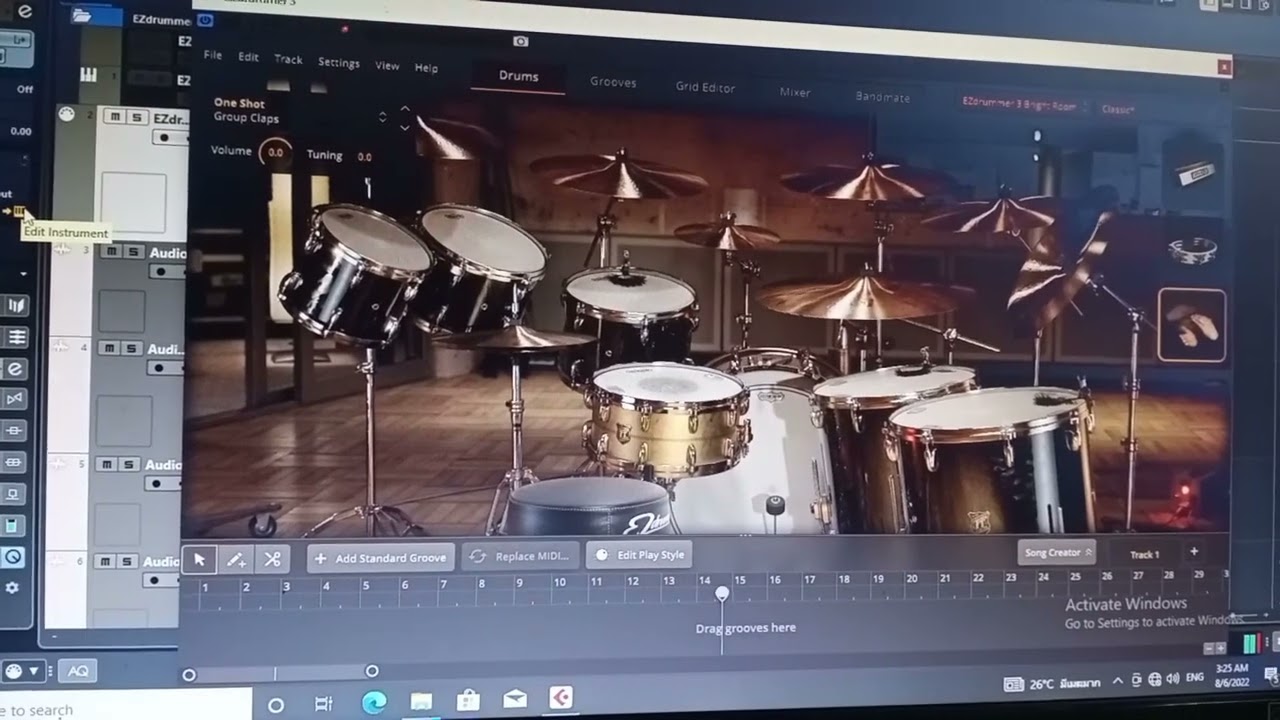Image resolution: width=1280 pixels, height=720 pixels.
Task: Toggle the AQ button in Cubase
Action: point(77,672)
